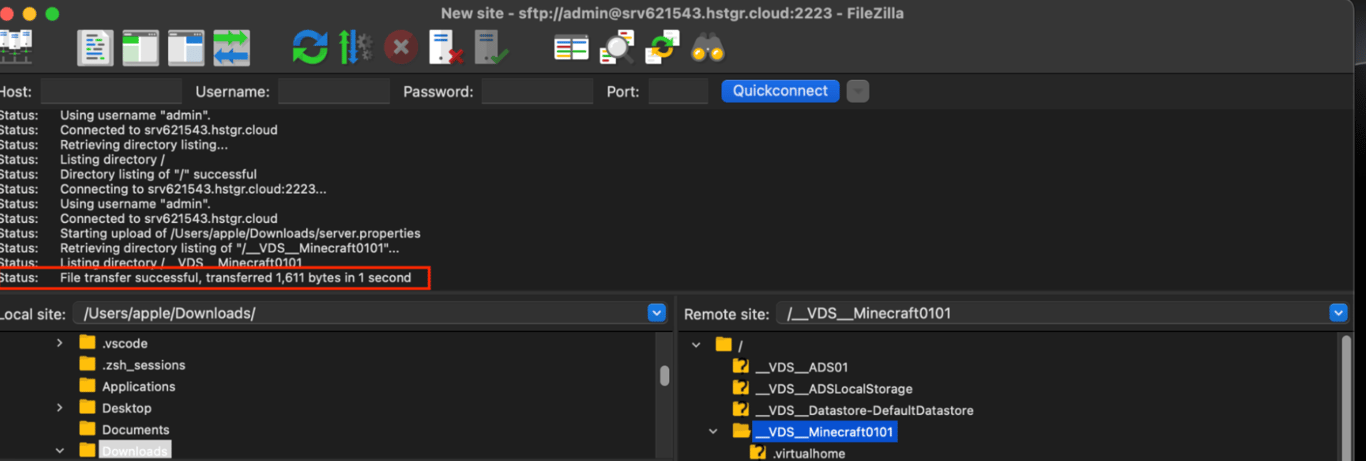Focus the Host input field
The image size is (1366, 461).
coord(111,92)
